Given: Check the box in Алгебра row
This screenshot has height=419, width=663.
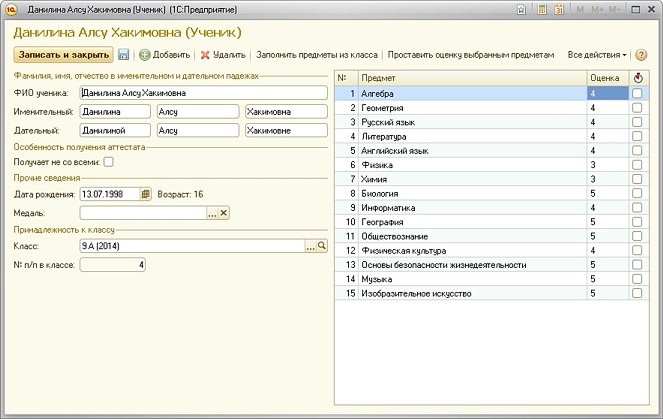Looking at the screenshot, I should 637,93.
